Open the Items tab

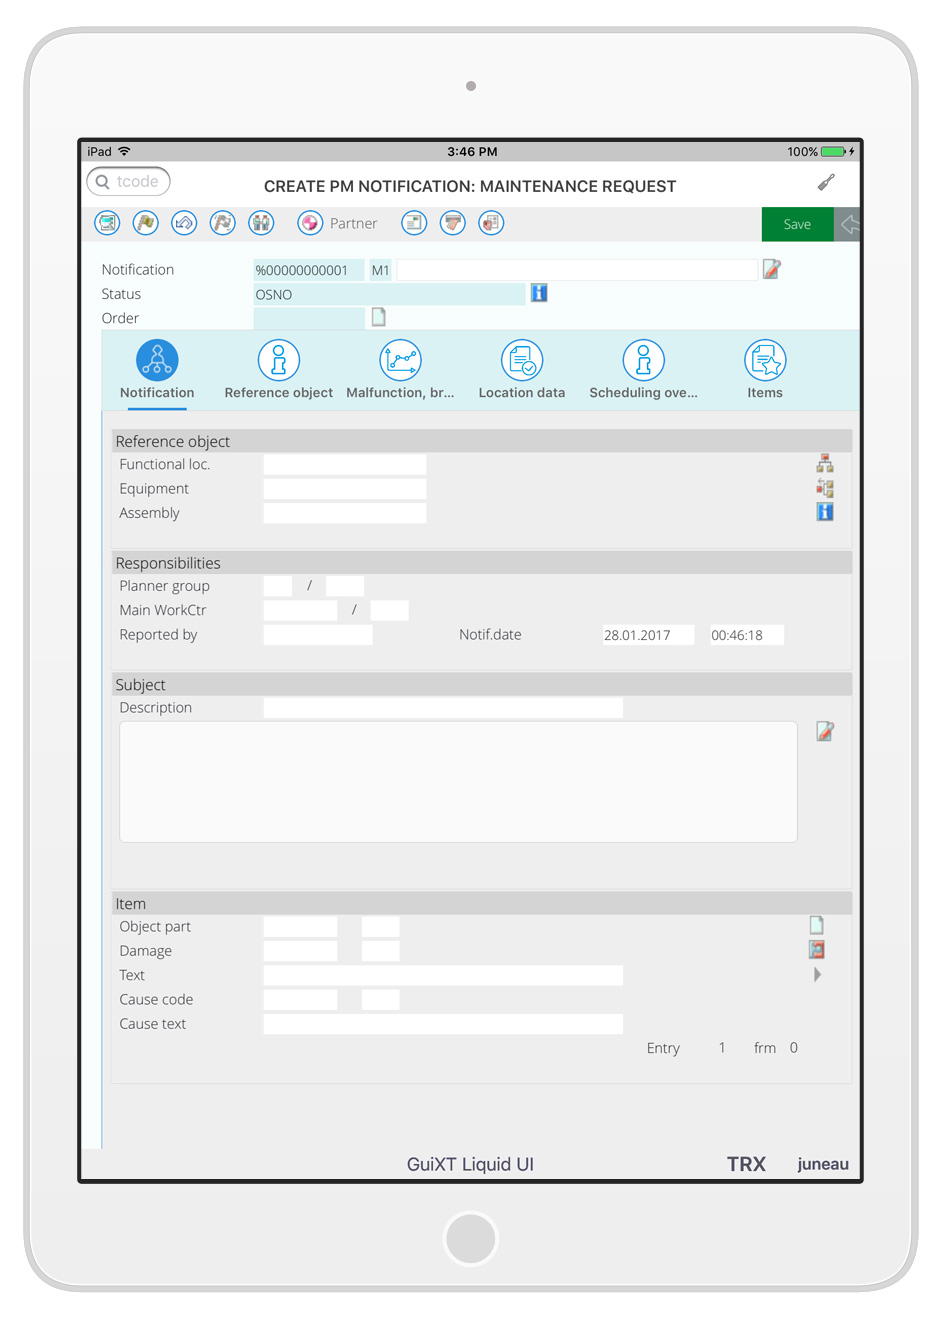pyautogui.click(x=765, y=369)
